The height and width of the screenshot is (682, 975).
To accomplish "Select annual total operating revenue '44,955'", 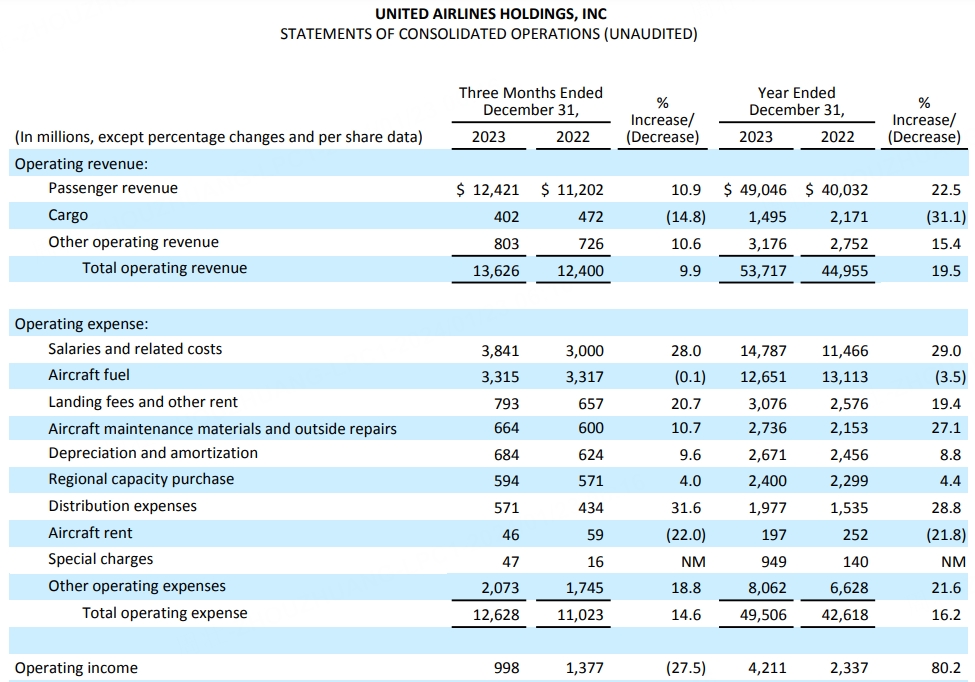I will 844,271.
